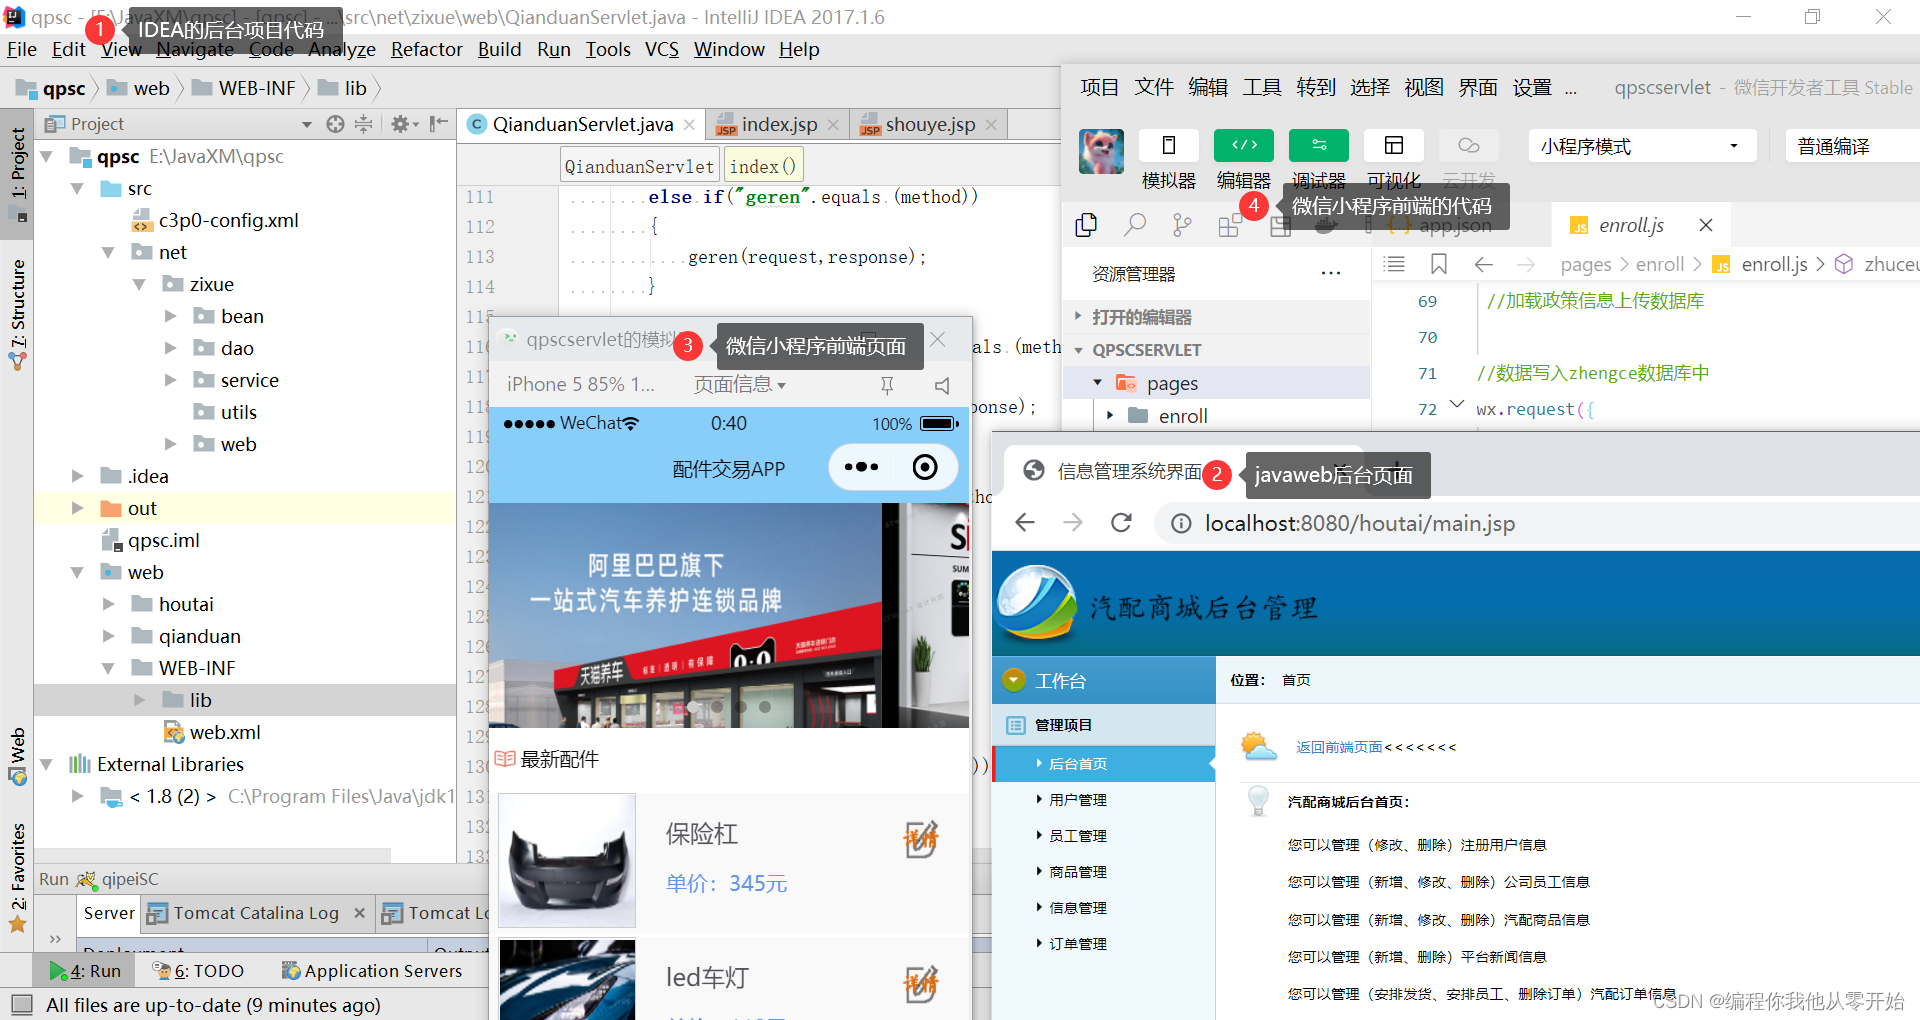Open the 4: Run tool window button
The image size is (1920, 1020).
click(85, 971)
